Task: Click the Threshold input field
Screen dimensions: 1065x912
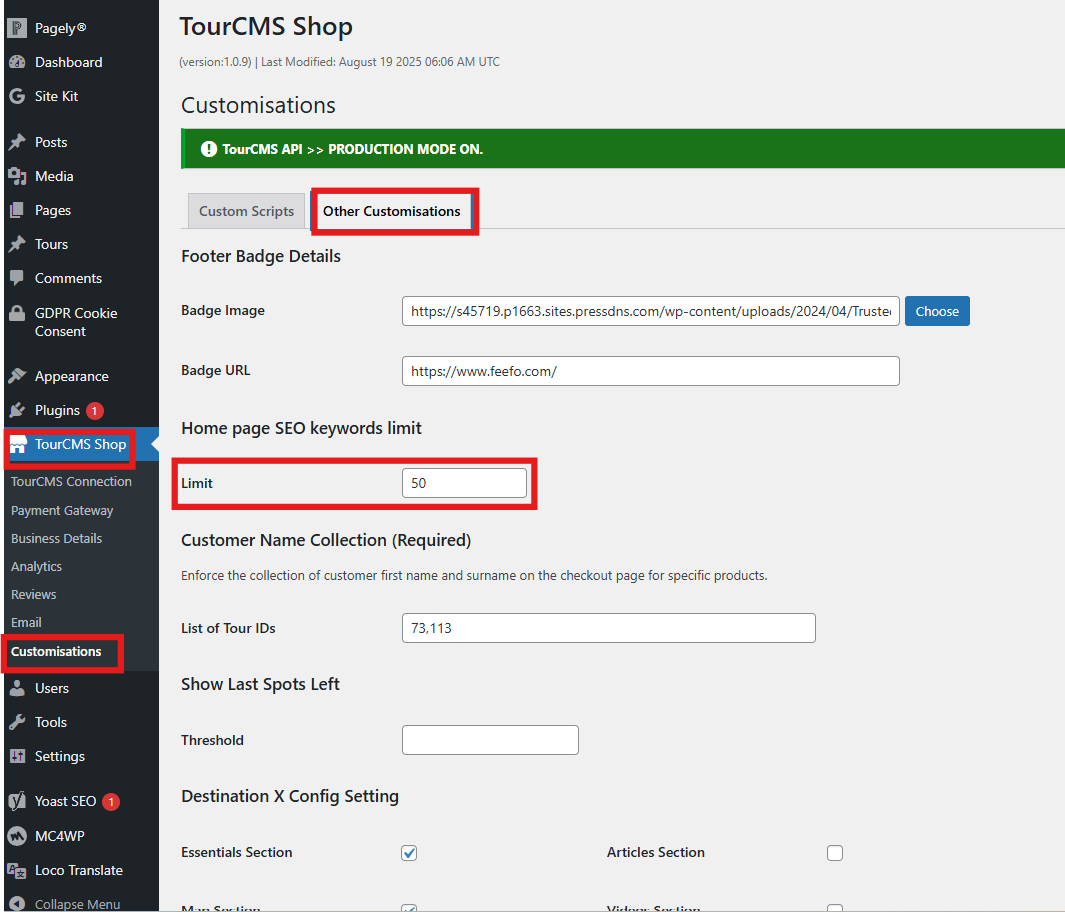Action: (490, 740)
